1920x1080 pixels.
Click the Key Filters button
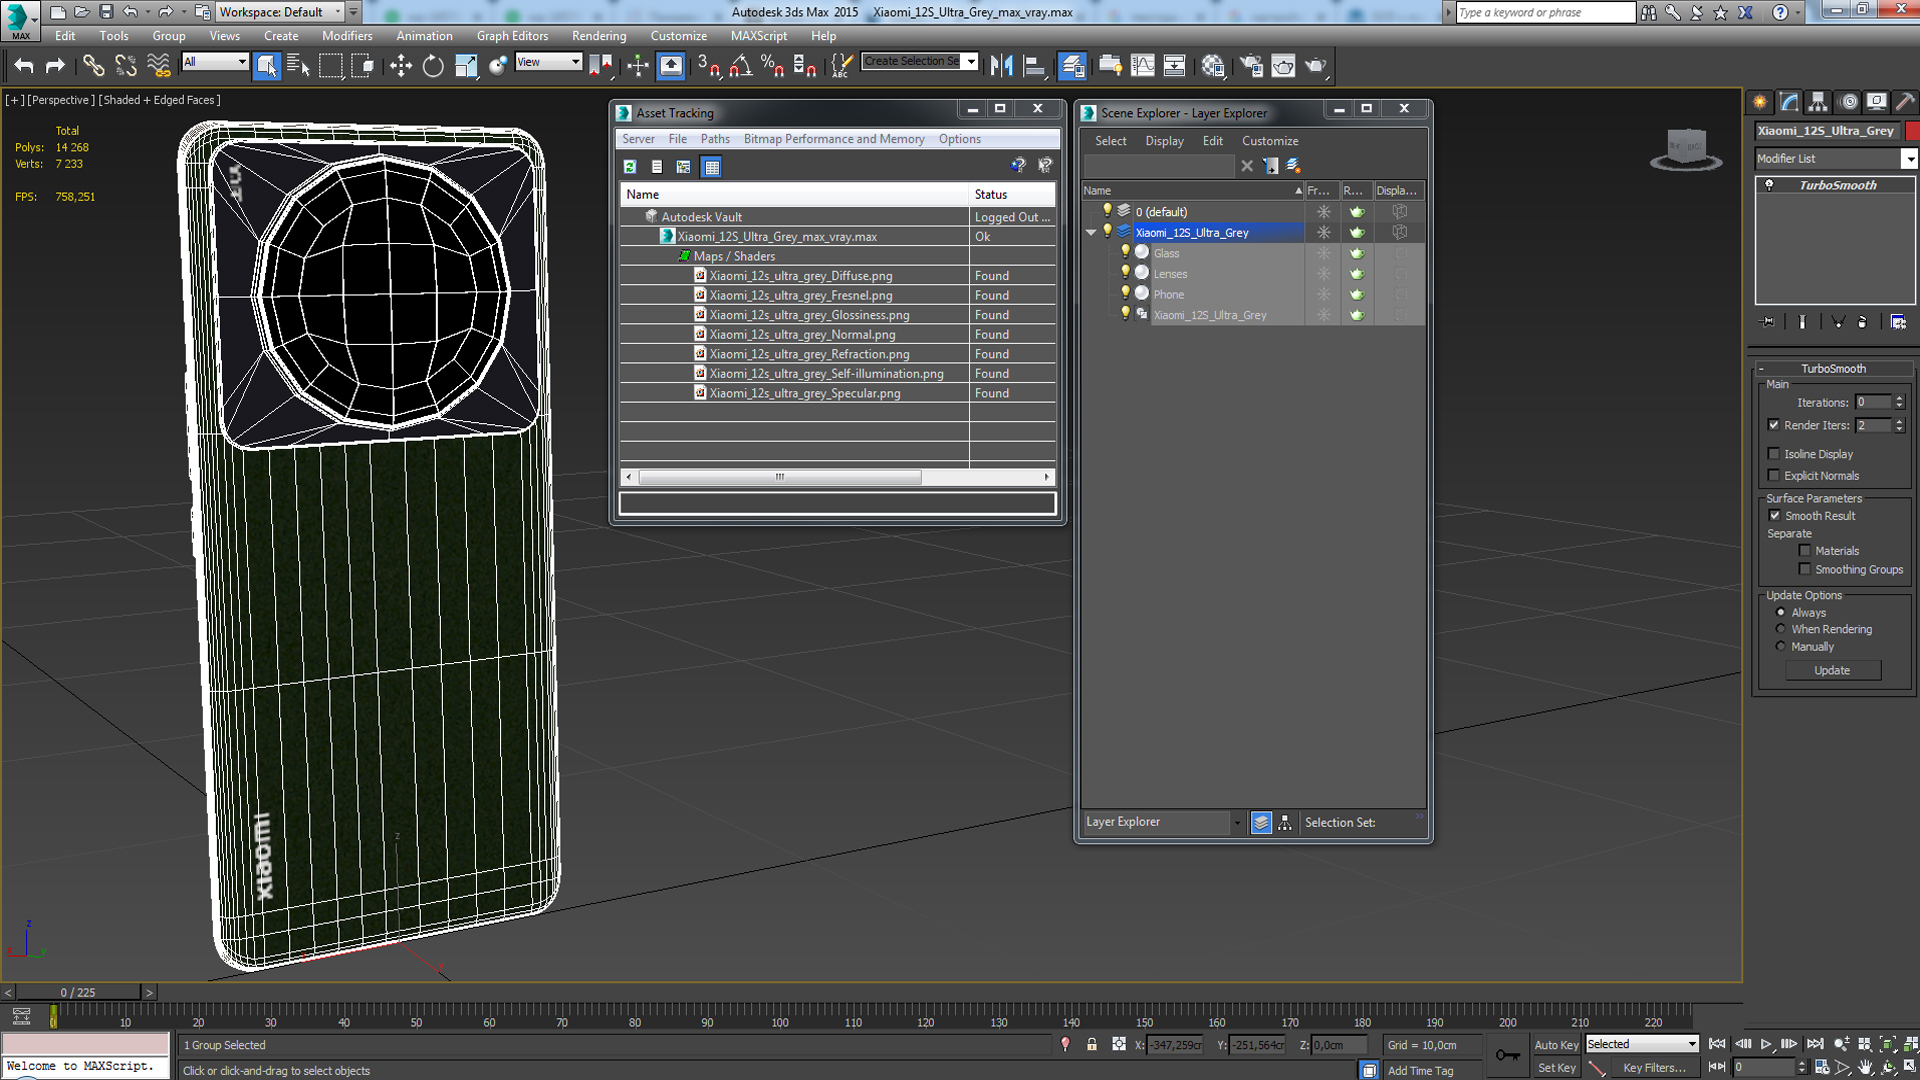coord(1653,1068)
